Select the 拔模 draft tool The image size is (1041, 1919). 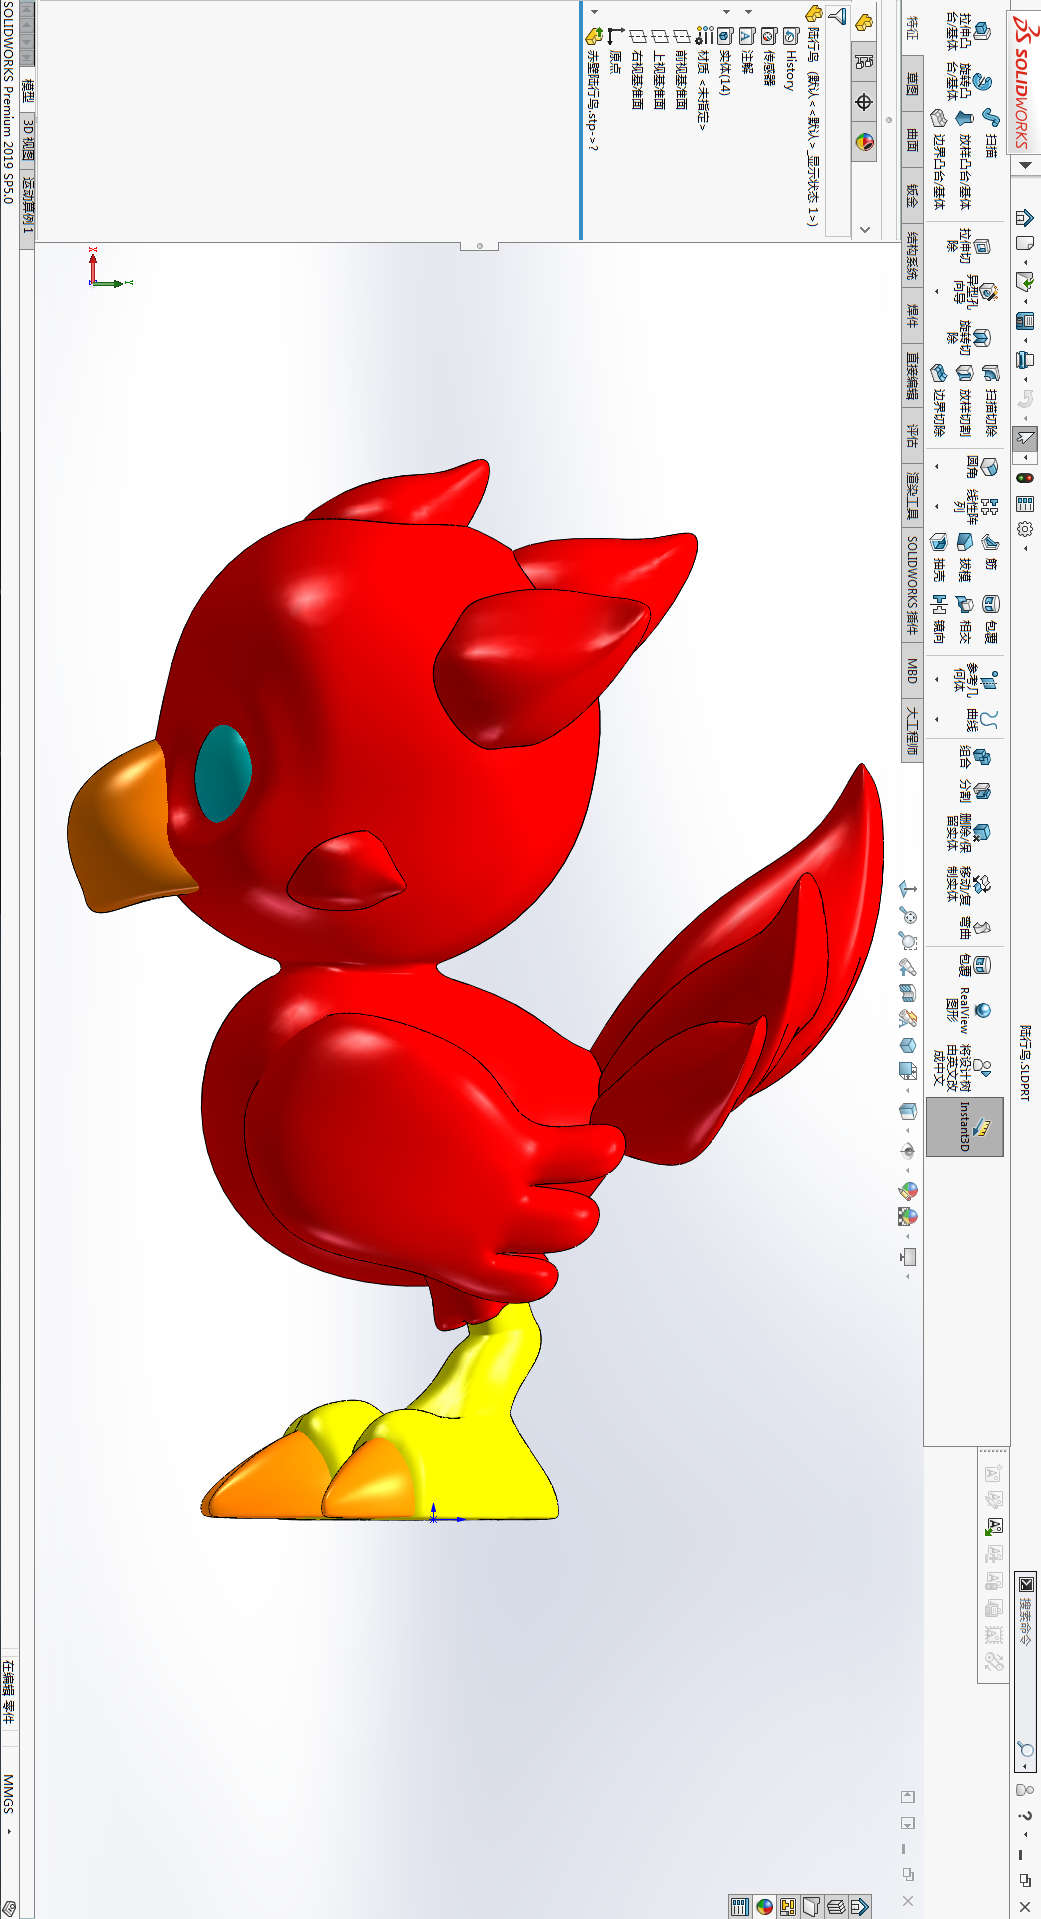pyautogui.click(x=965, y=556)
